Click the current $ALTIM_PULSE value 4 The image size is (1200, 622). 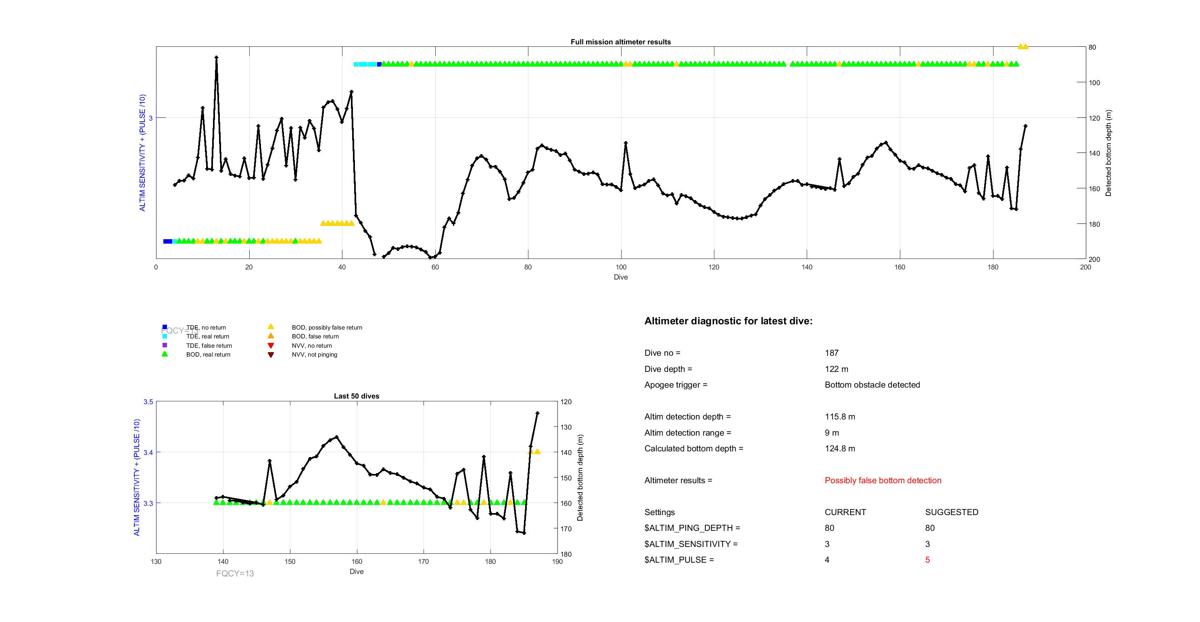coord(828,560)
